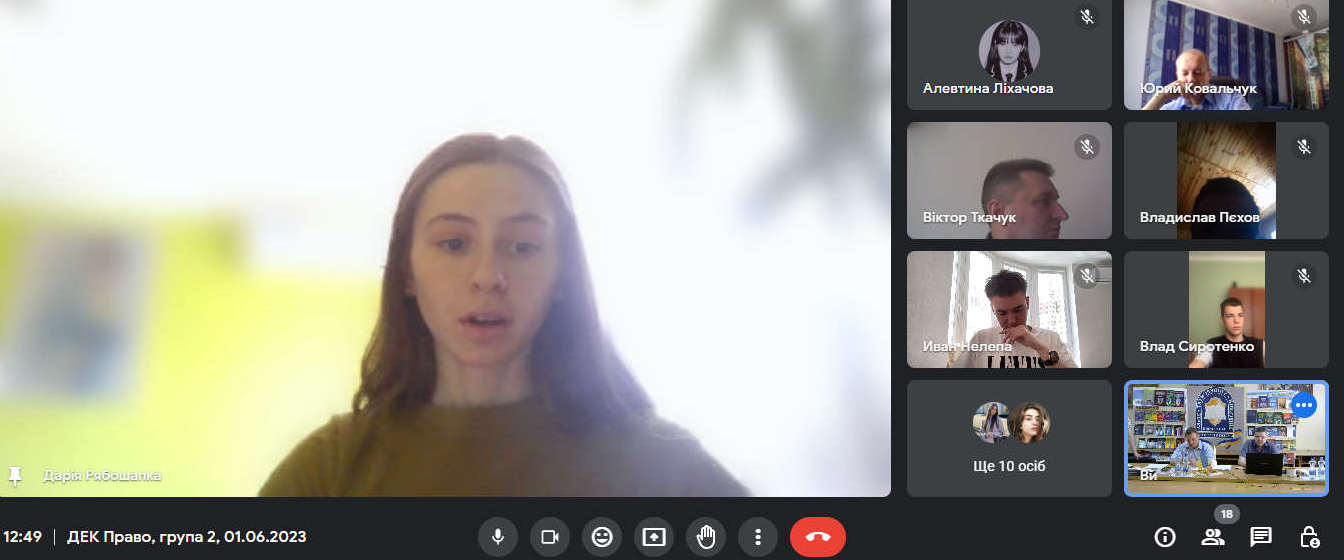The image size is (1344, 560).
Task: Toggle the camera button in call controls
Action: [549, 537]
